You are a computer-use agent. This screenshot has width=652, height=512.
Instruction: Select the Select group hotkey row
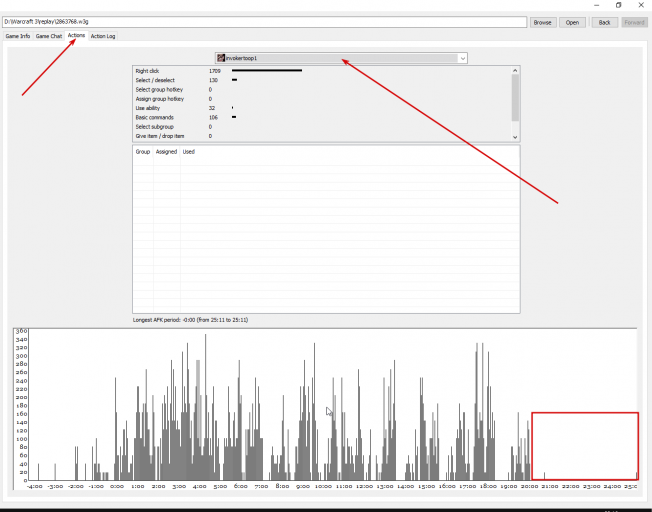pyautogui.click(x=322, y=89)
